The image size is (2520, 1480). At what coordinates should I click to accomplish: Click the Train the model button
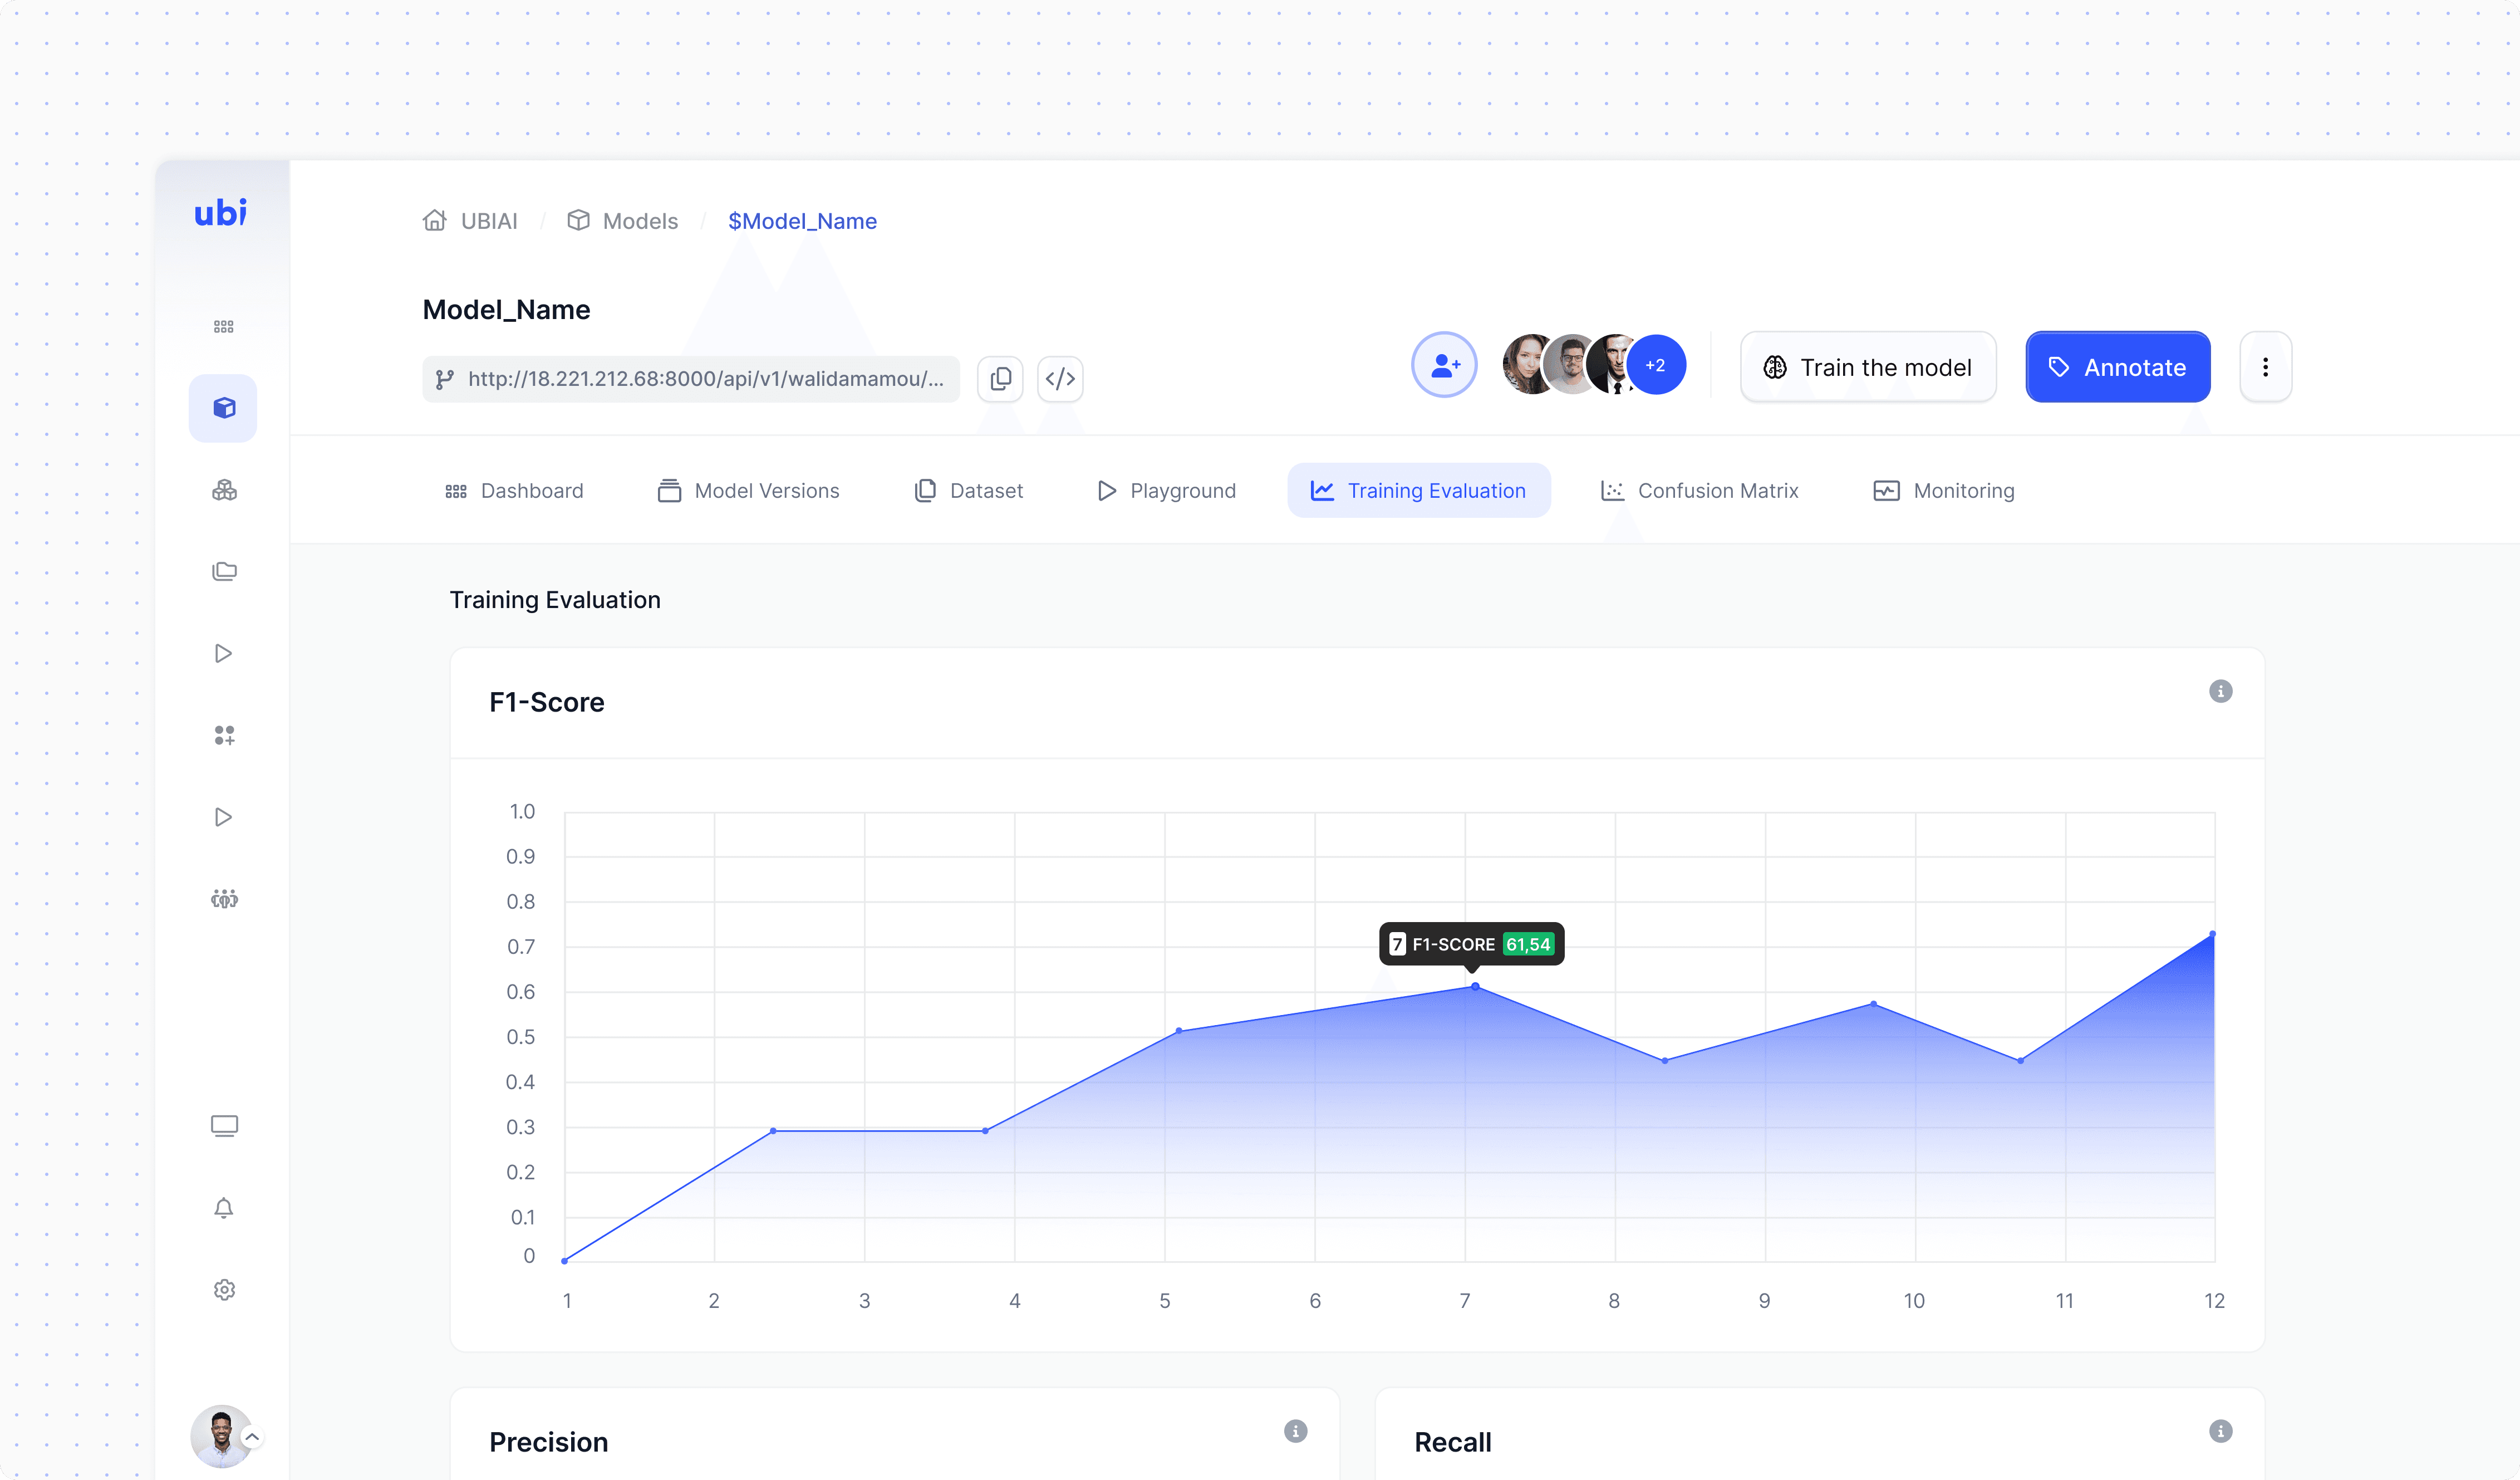click(x=1867, y=367)
